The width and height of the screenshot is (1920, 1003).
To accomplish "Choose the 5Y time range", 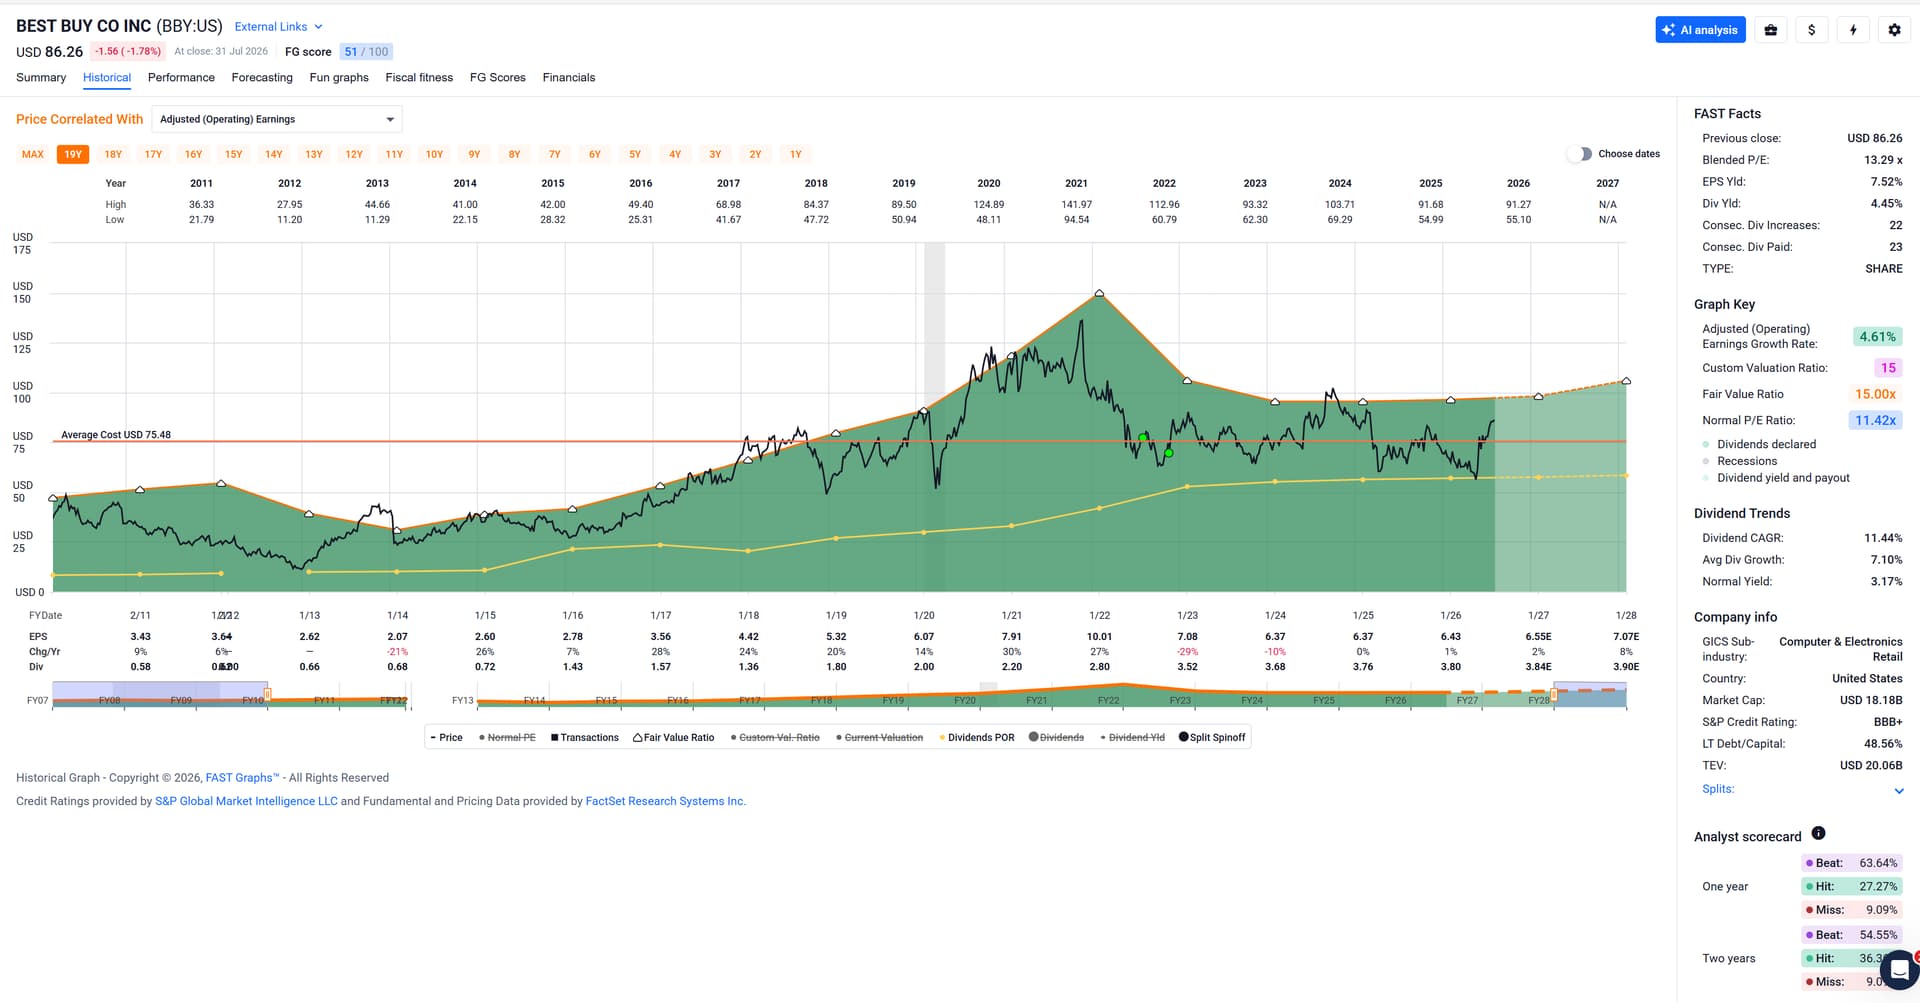I will pos(635,154).
